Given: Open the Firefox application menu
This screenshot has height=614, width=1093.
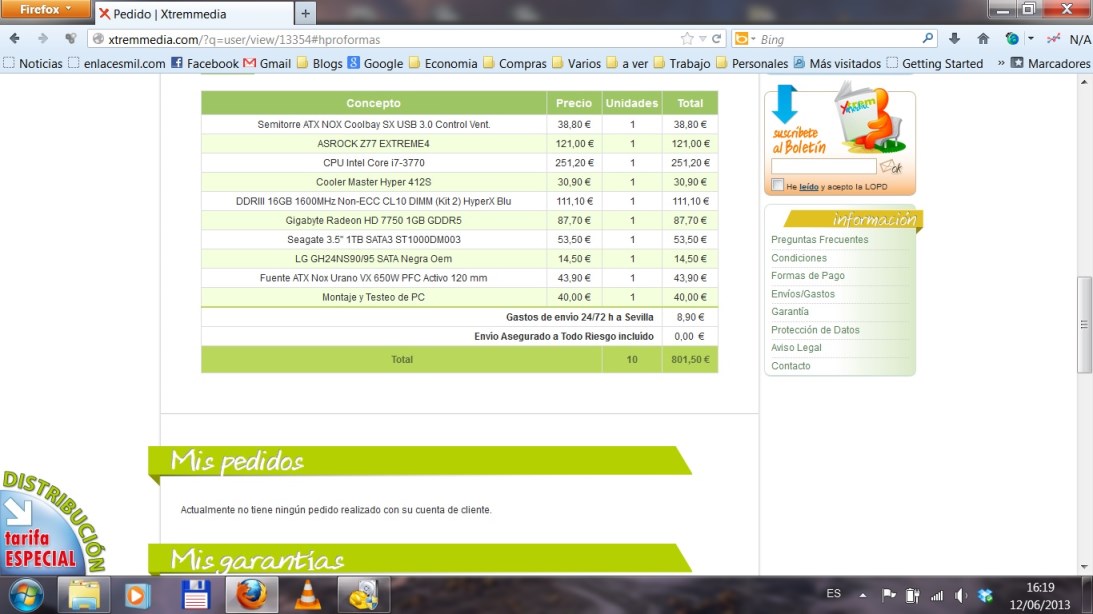Looking at the screenshot, I should (45, 9).
